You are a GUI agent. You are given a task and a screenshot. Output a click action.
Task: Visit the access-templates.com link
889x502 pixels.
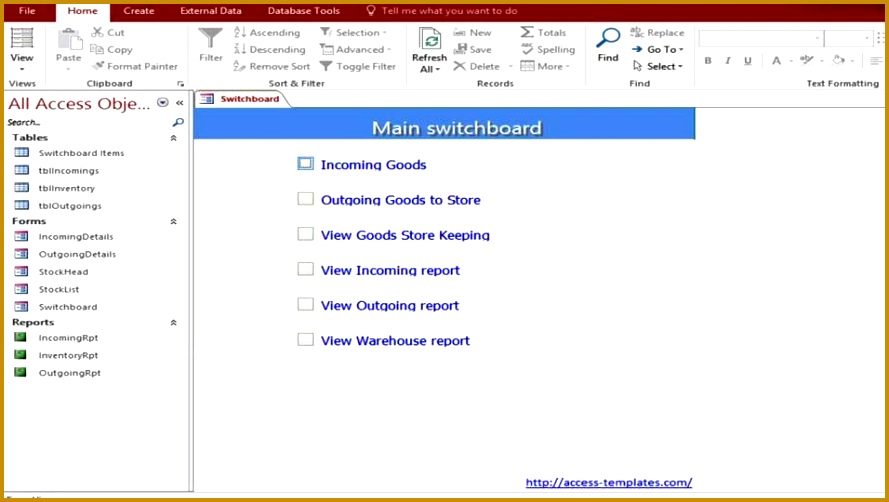[x=608, y=483]
